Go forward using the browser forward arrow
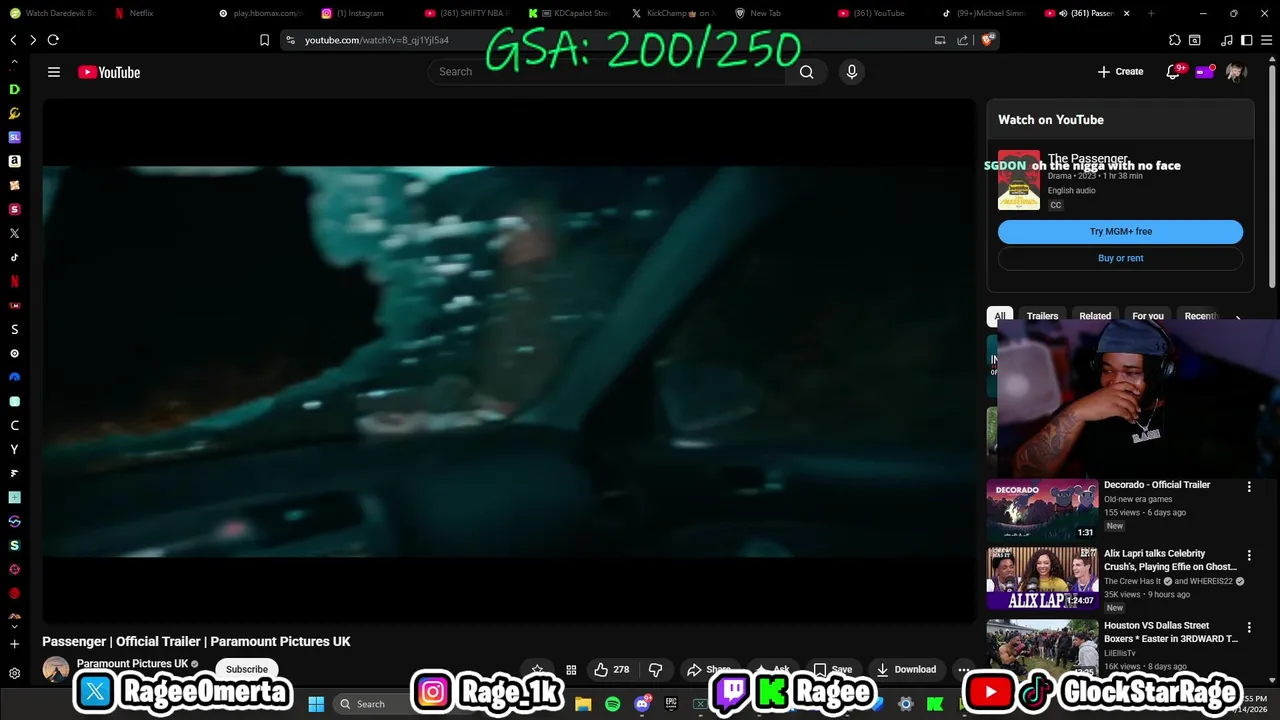 [x=33, y=40]
